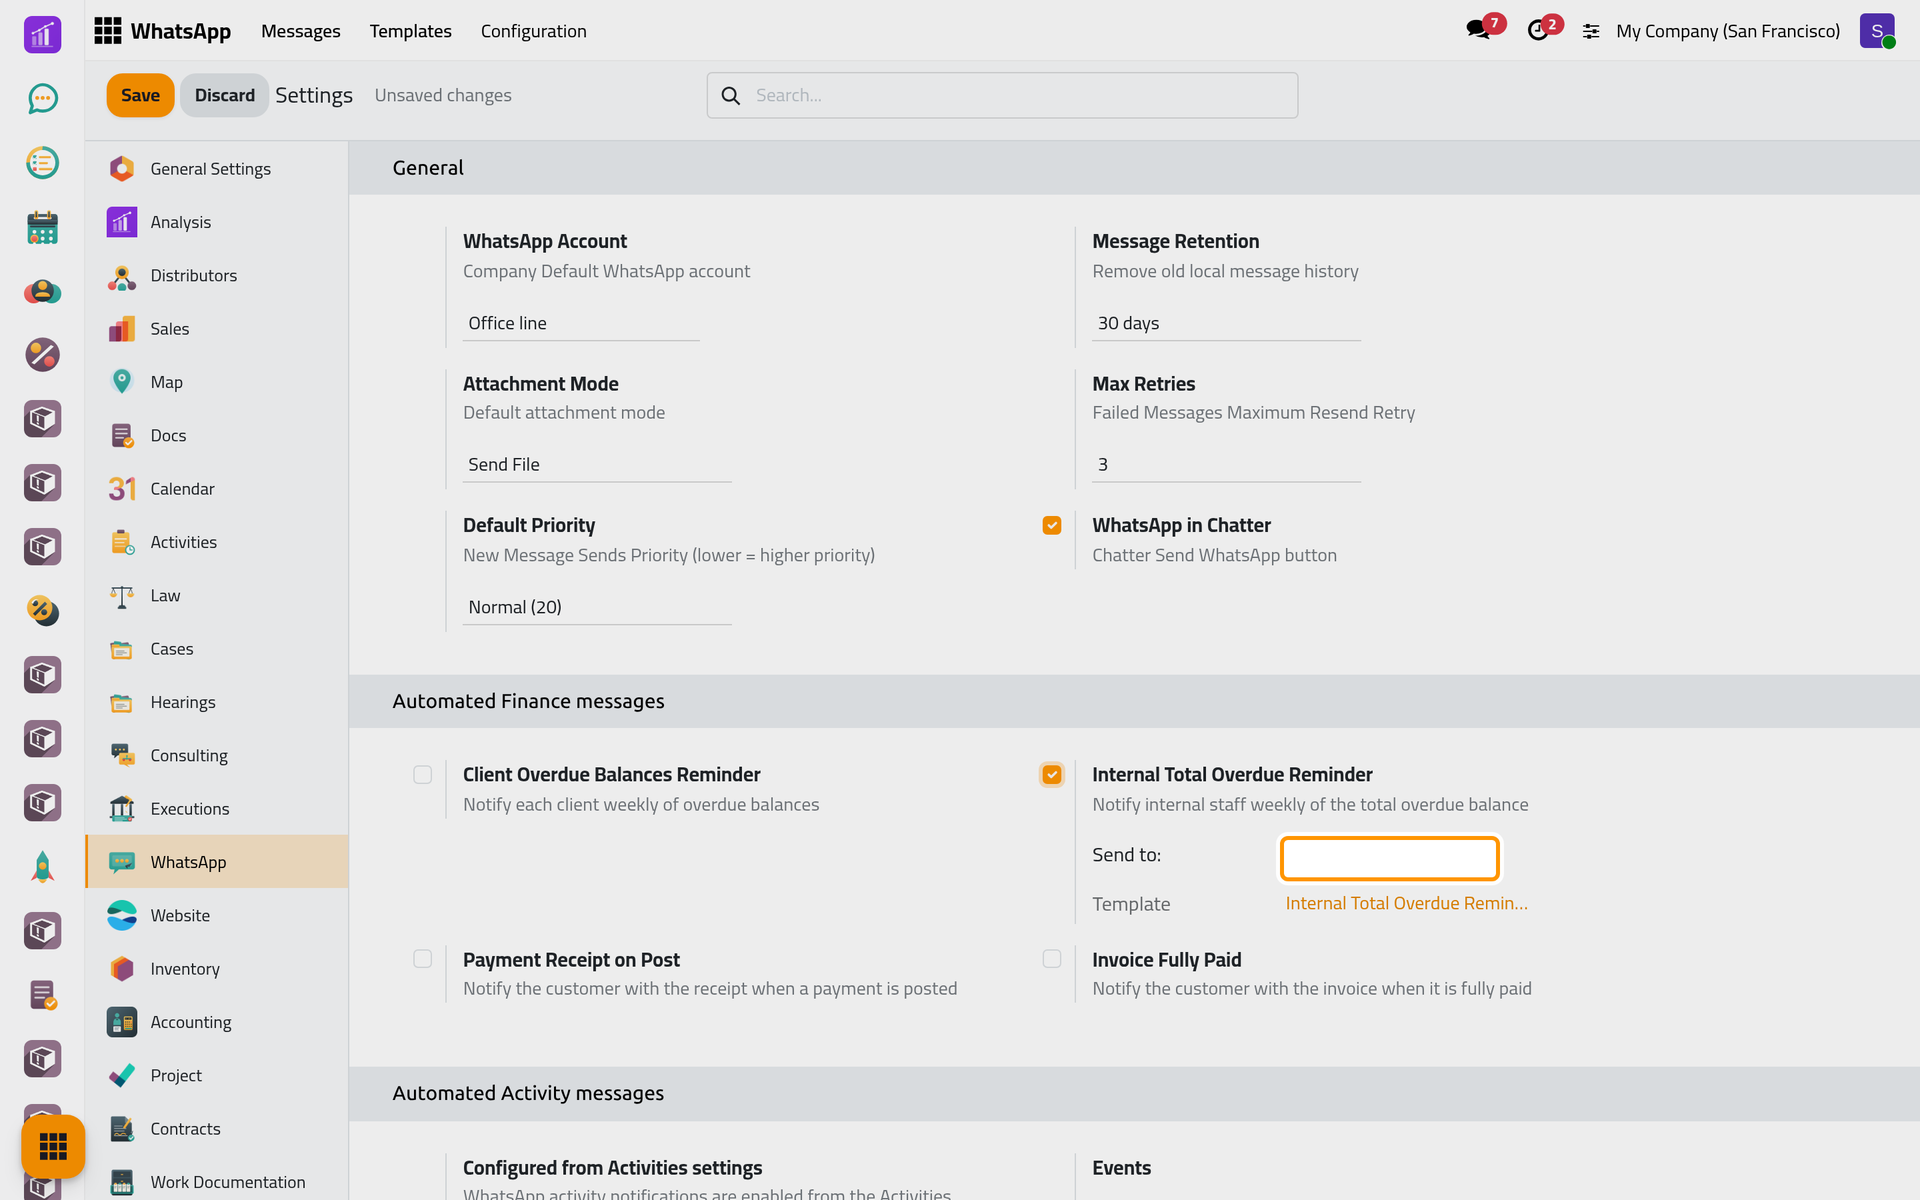This screenshot has width=1920, height=1200.
Task: Open the Configuration menu
Action: pyautogui.click(x=534, y=31)
